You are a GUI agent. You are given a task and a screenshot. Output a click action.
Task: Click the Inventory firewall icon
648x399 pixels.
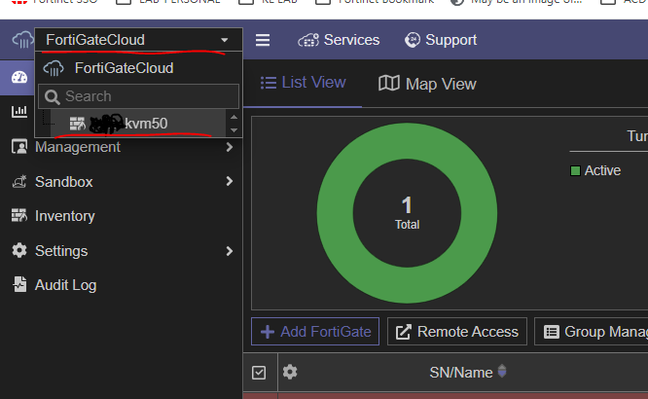coord(19,215)
